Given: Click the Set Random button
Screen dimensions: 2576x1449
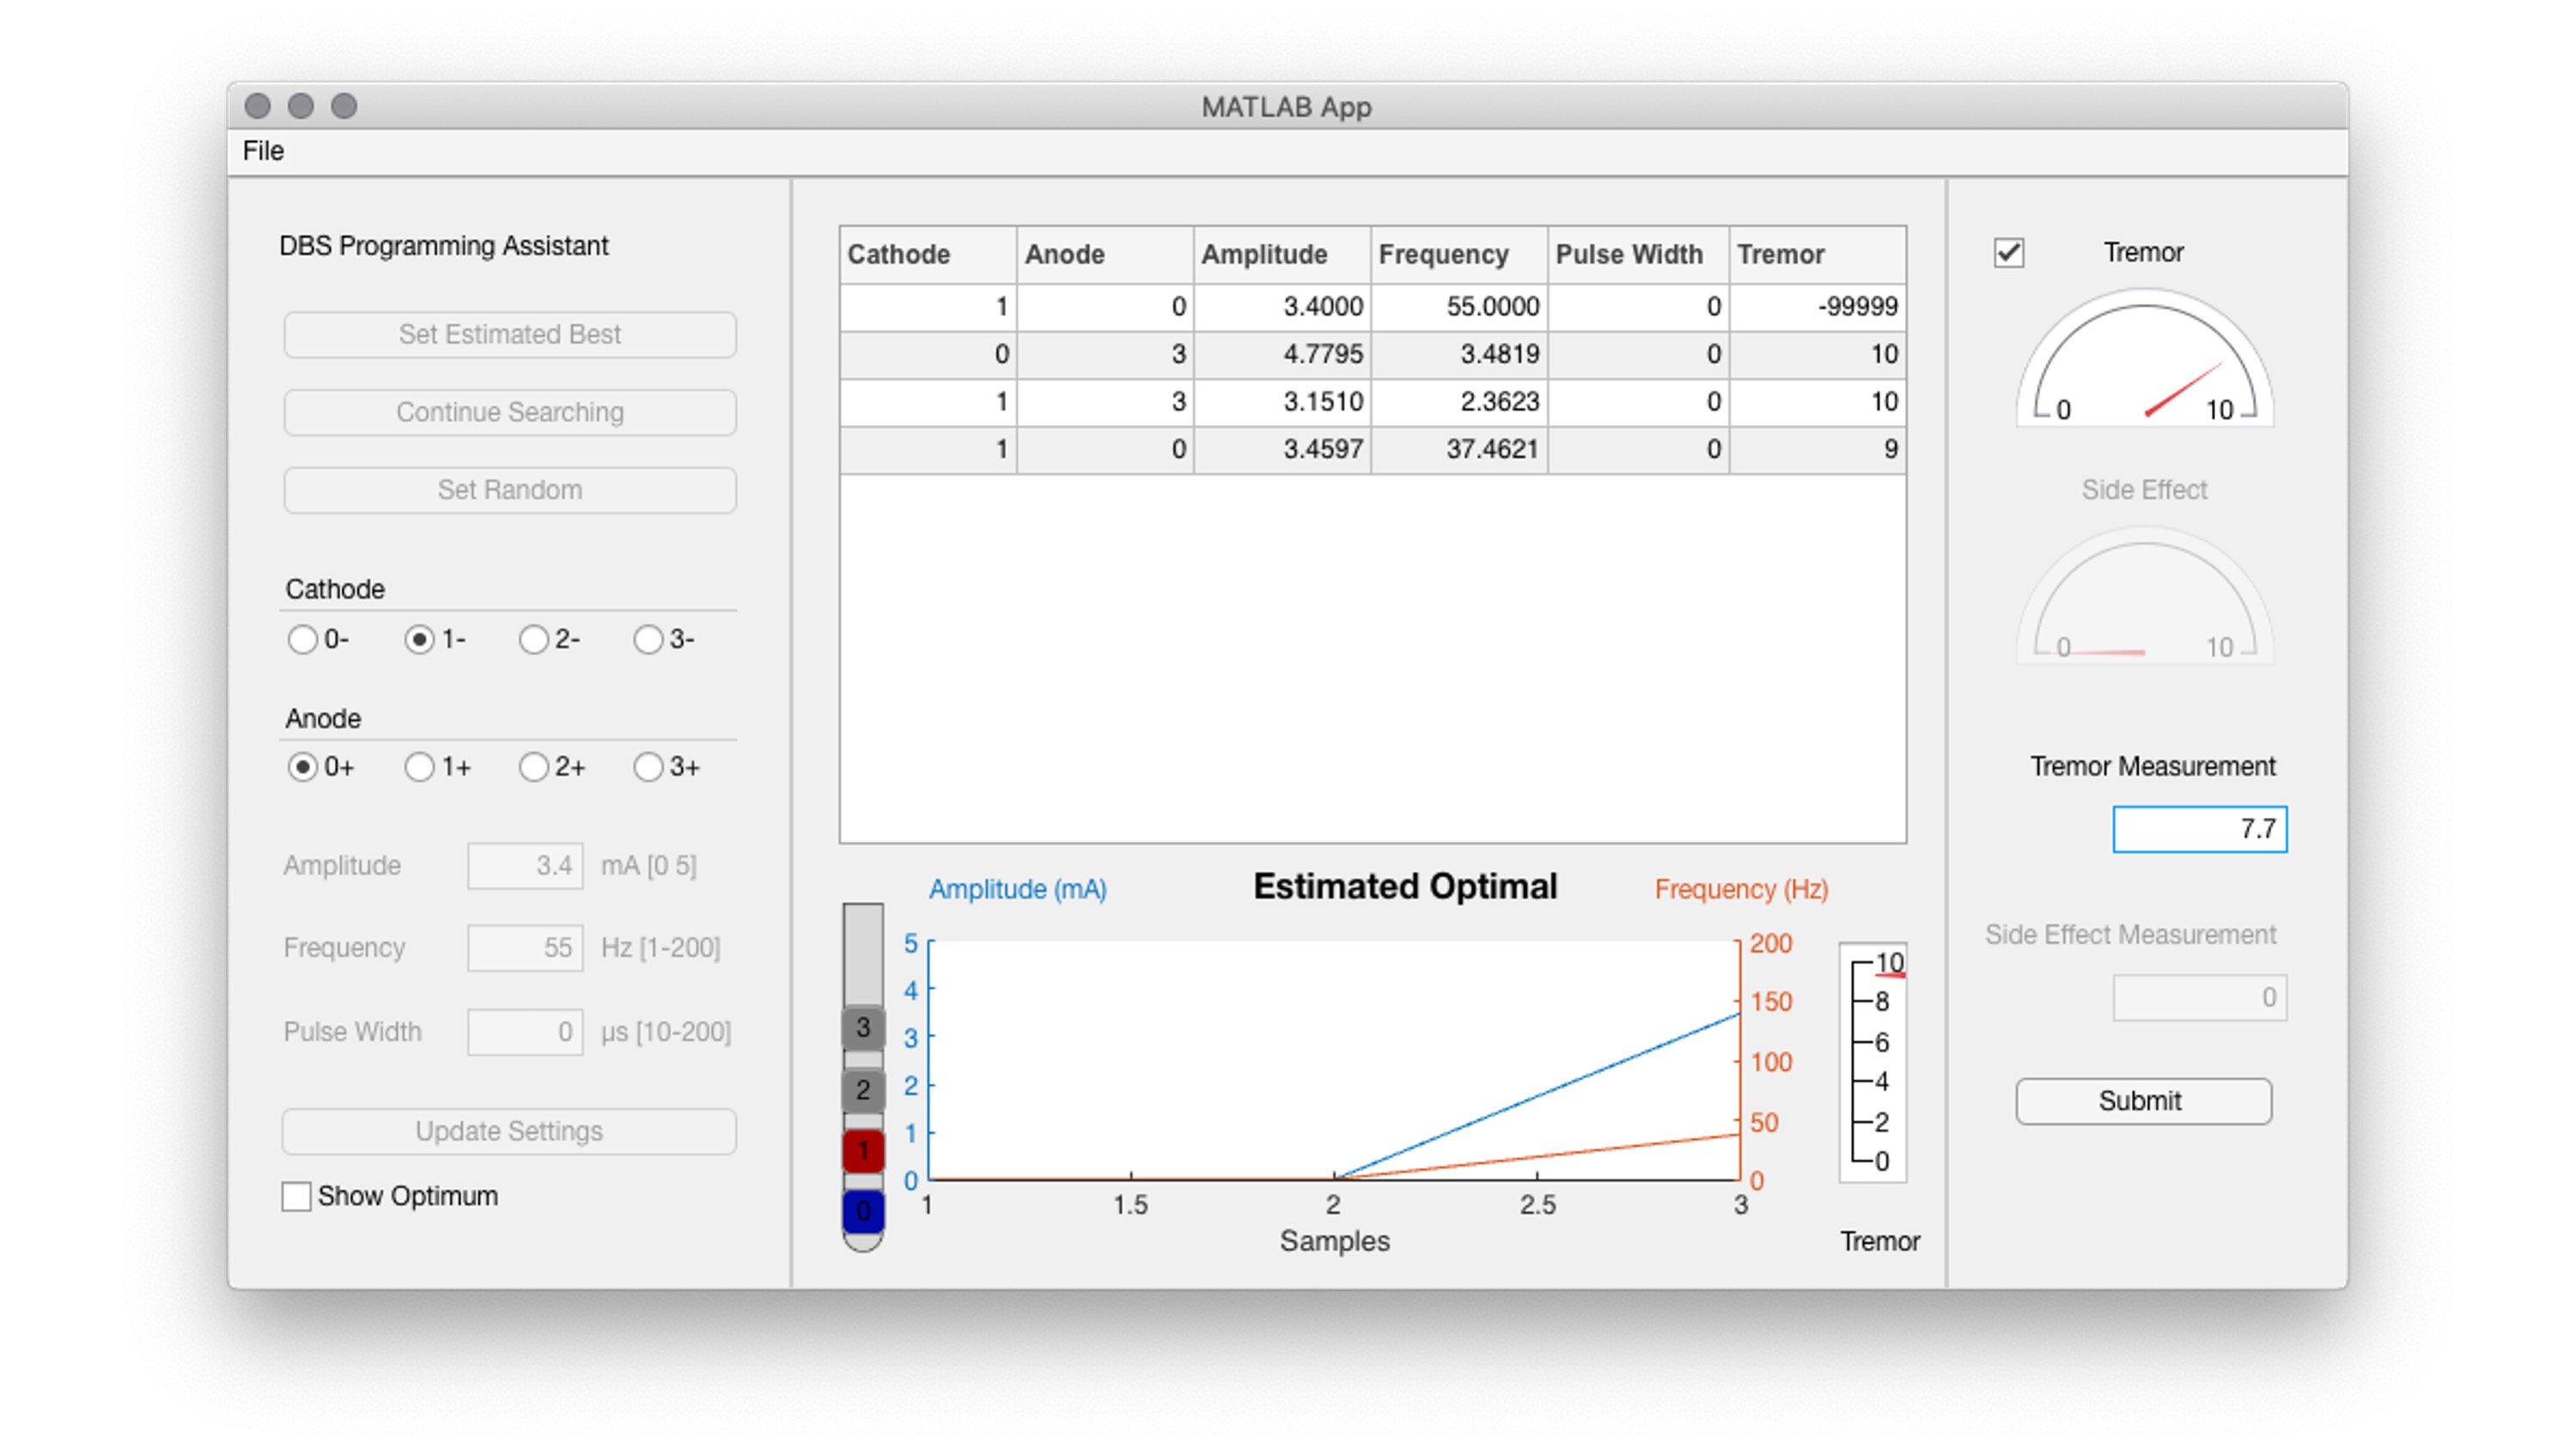Looking at the screenshot, I should pos(510,489).
